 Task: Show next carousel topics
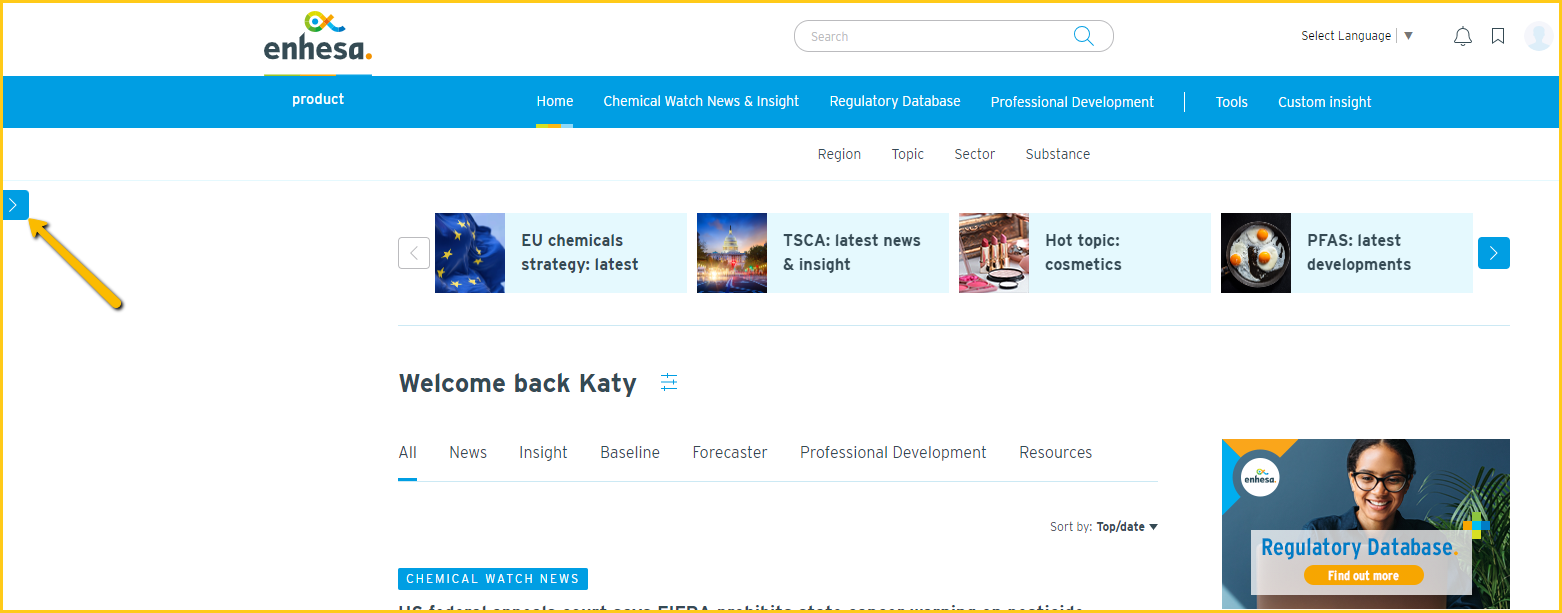(x=1494, y=253)
